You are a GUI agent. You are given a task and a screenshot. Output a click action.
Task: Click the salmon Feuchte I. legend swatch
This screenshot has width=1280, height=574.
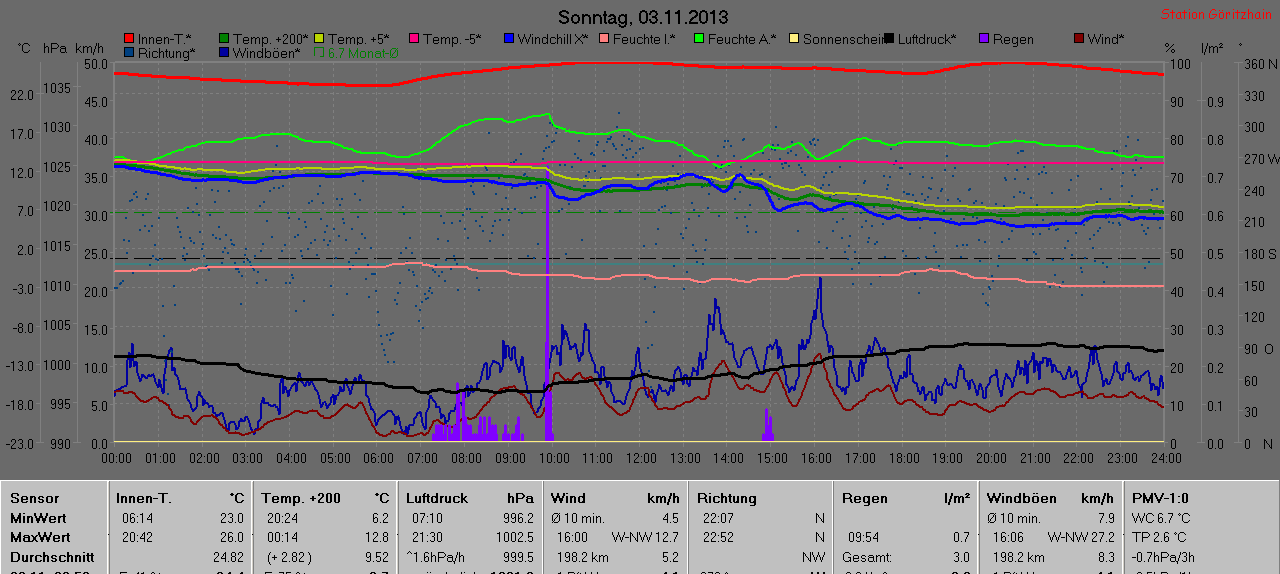tap(603, 38)
